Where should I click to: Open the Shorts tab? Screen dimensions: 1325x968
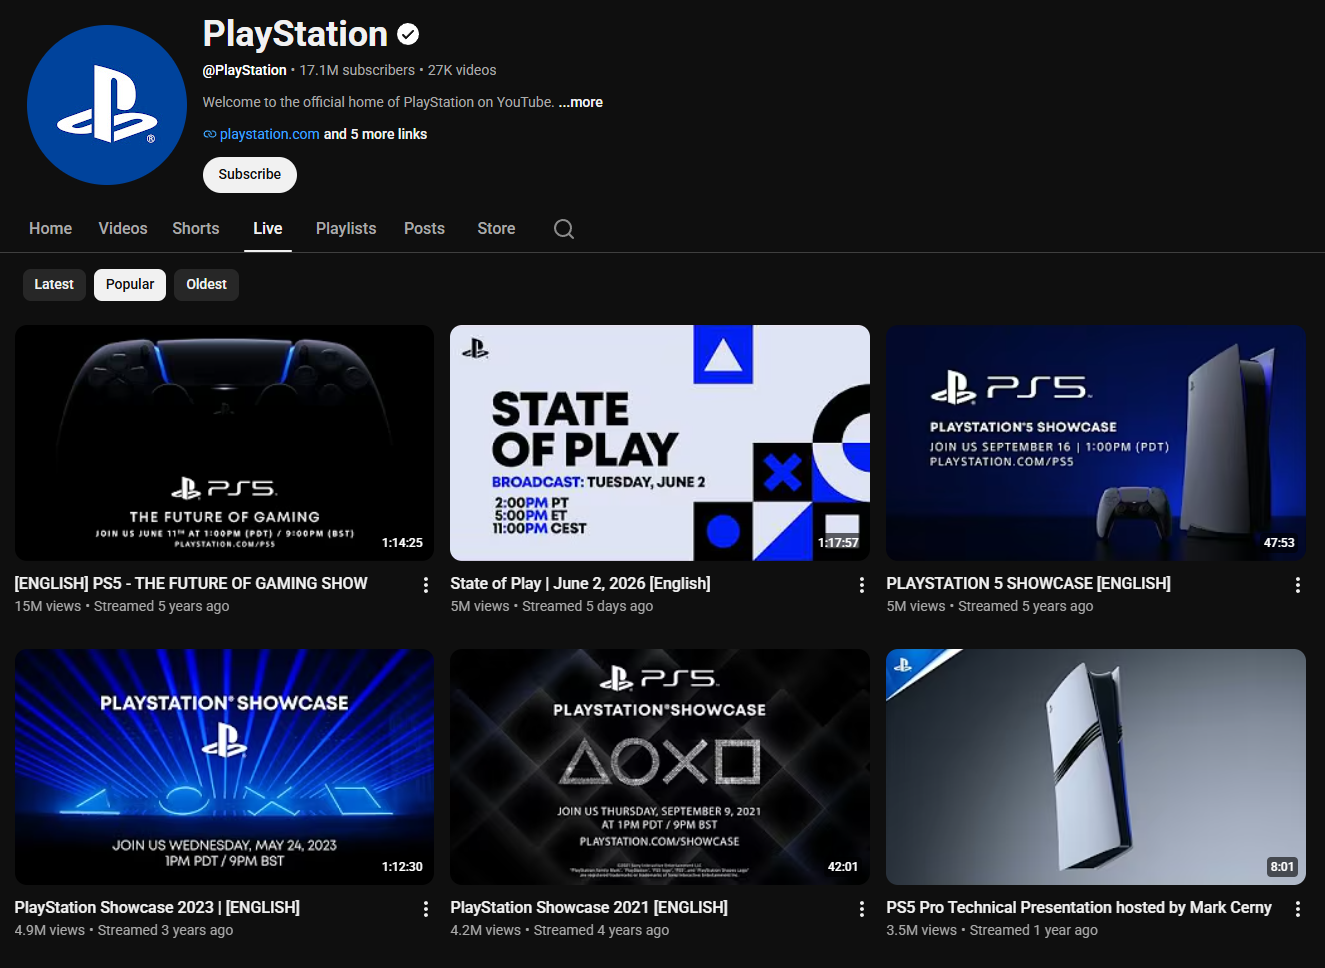(196, 228)
